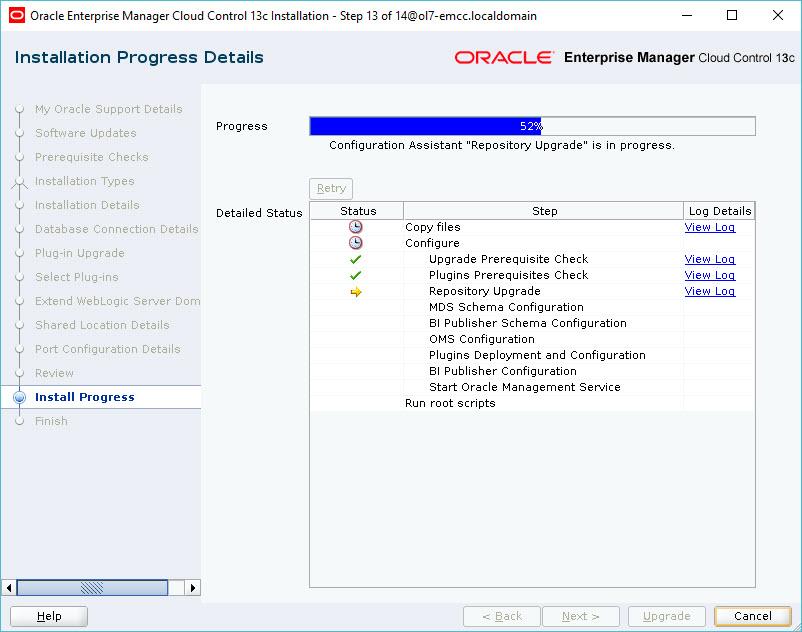Click the Oracle installer icon in title bar

click(17, 15)
